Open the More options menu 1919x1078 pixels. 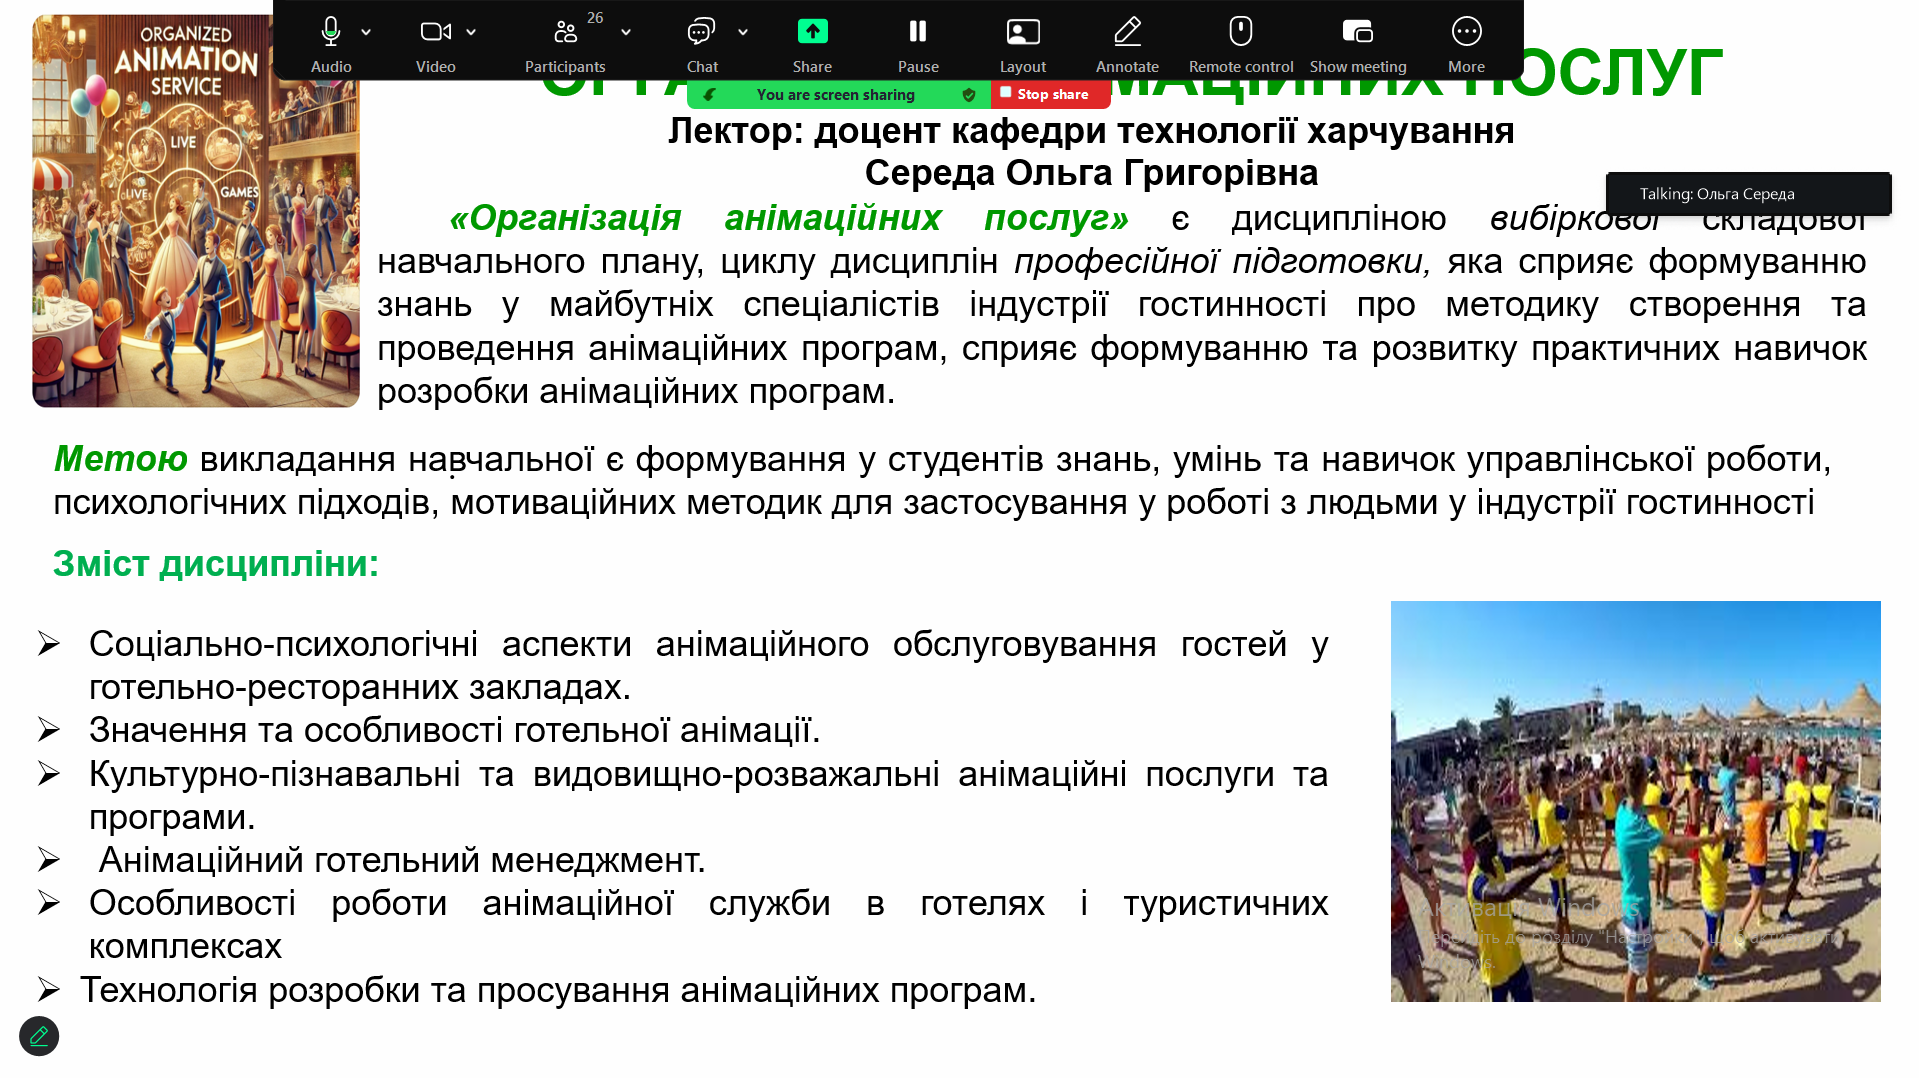point(1466,33)
